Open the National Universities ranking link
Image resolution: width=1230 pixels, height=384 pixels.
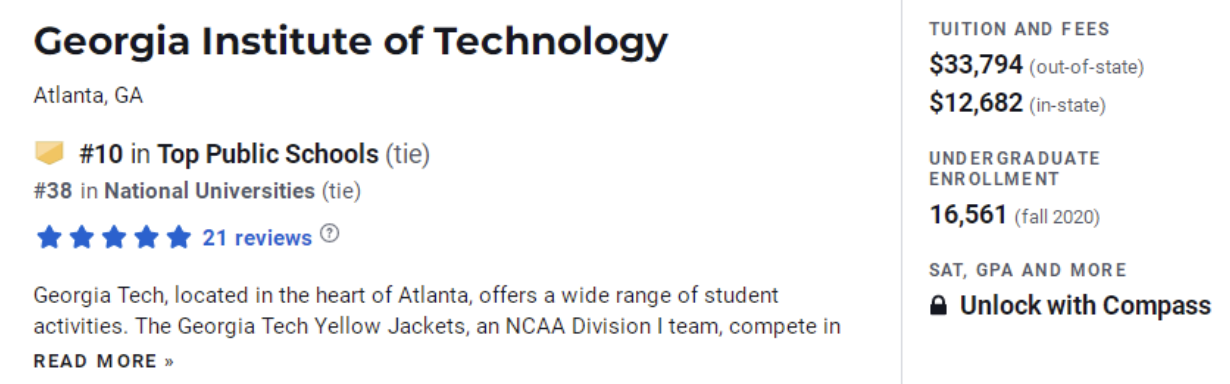tap(209, 190)
